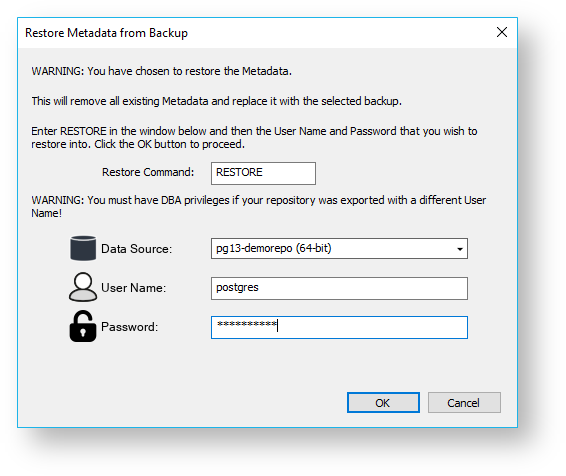Focus the User Name text field
Viewport: 566px width, 476px height.
339,288
